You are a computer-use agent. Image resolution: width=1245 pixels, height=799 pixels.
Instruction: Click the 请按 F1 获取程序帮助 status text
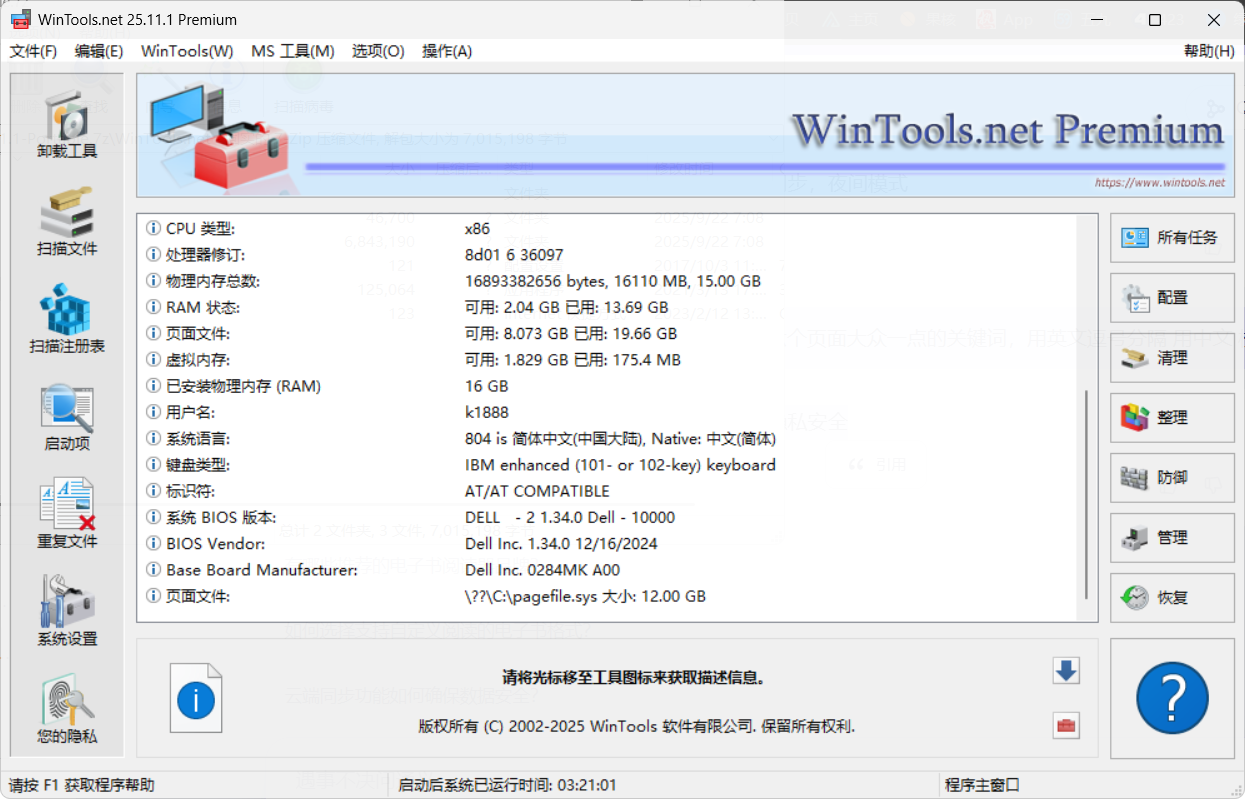coord(82,786)
